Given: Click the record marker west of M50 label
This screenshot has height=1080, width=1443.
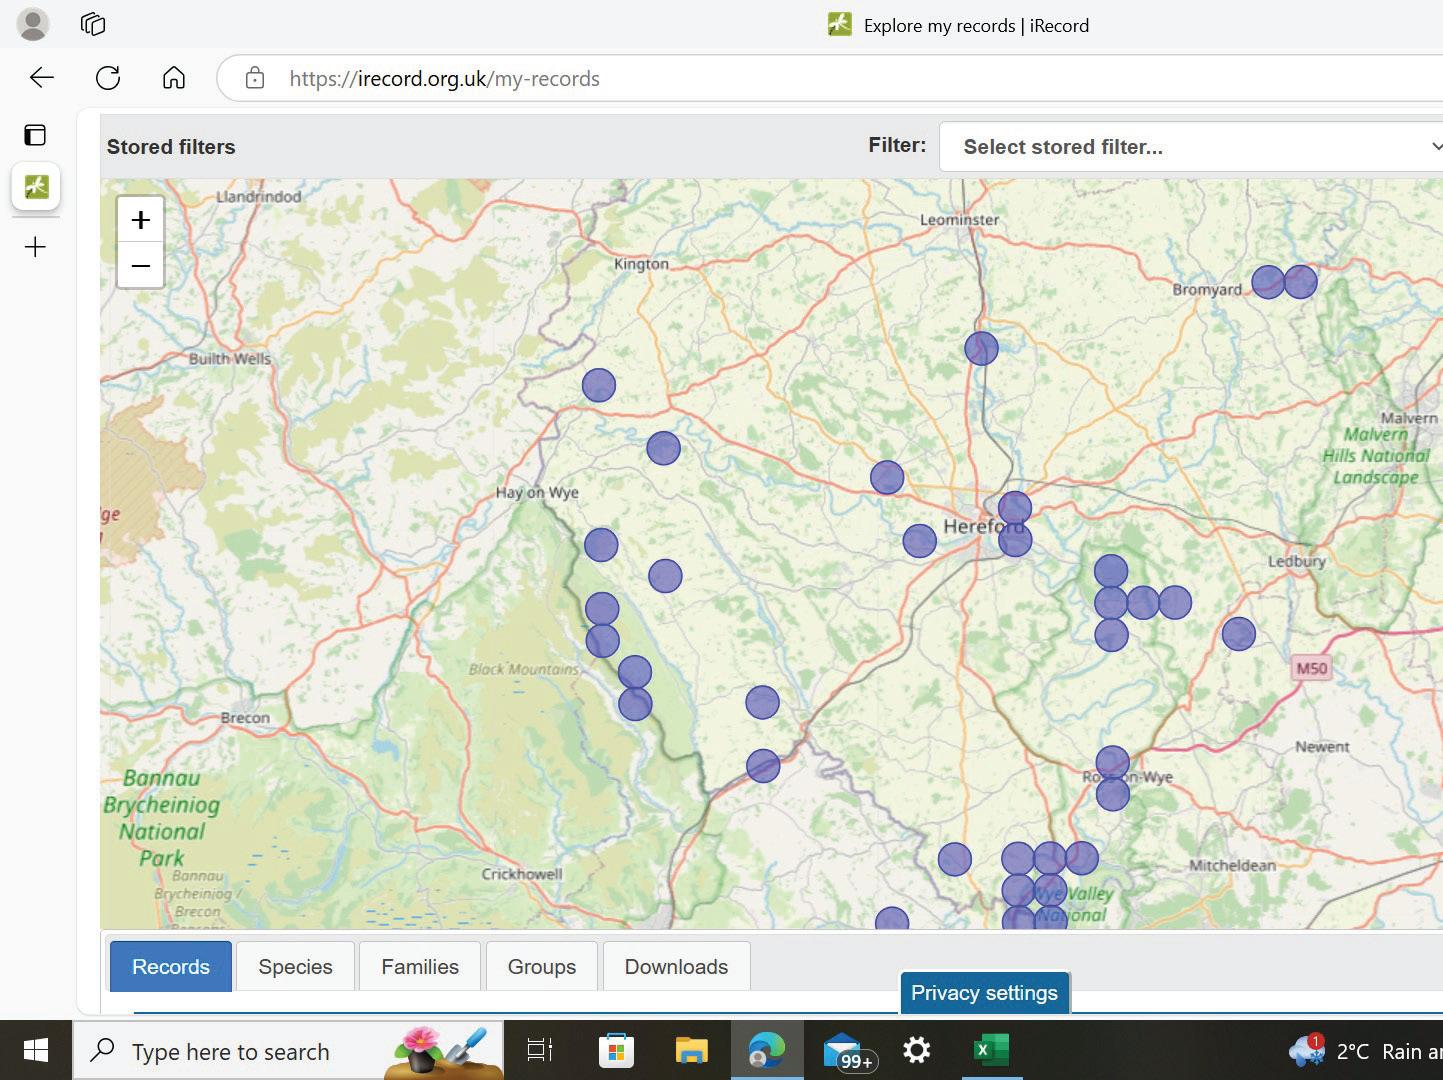Looking at the screenshot, I should pos(1238,633).
